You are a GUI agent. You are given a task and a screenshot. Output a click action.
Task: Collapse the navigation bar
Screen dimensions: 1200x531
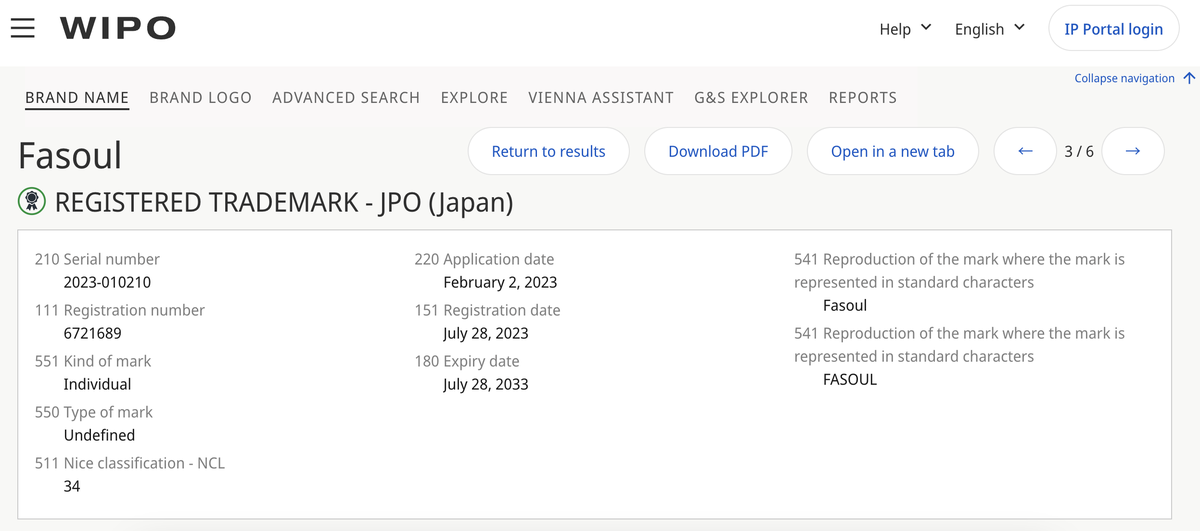pos(1135,78)
